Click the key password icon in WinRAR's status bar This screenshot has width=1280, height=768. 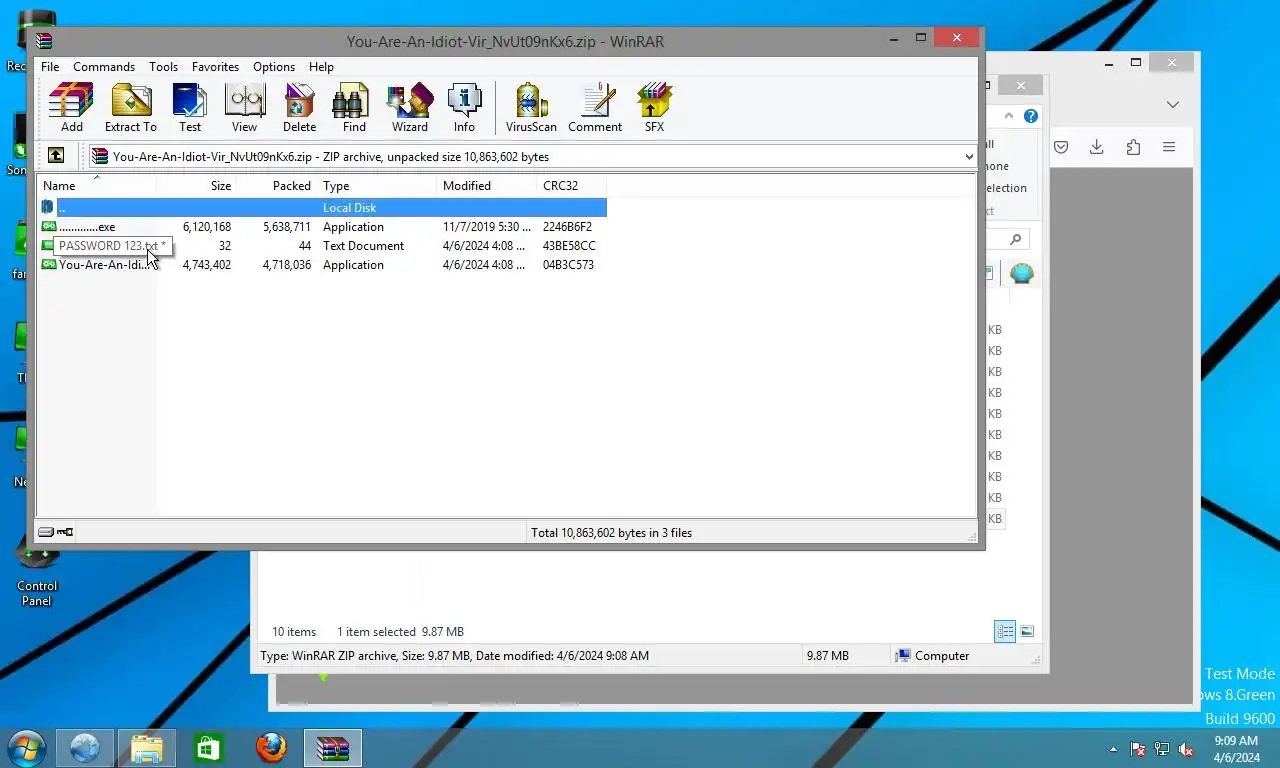65,532
